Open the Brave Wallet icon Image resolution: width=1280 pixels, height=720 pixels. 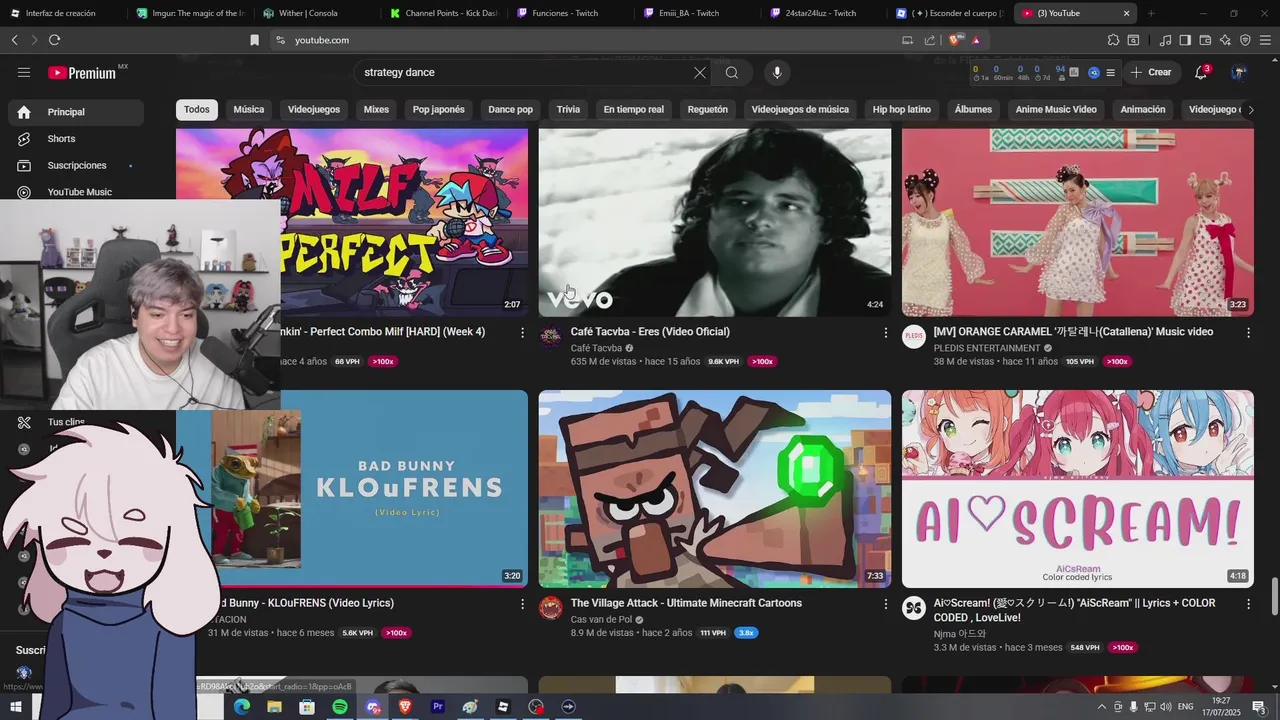tap(1205, 40)
